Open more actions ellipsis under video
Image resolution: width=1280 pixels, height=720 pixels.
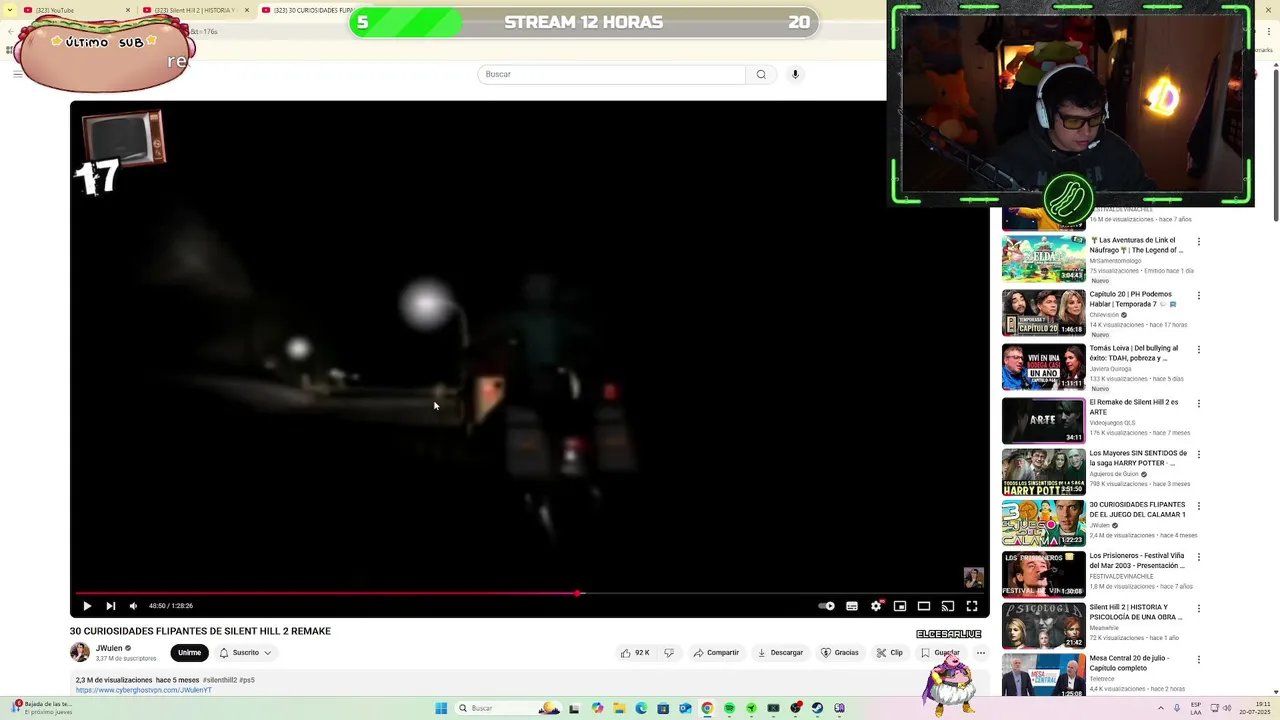(981, 653)
